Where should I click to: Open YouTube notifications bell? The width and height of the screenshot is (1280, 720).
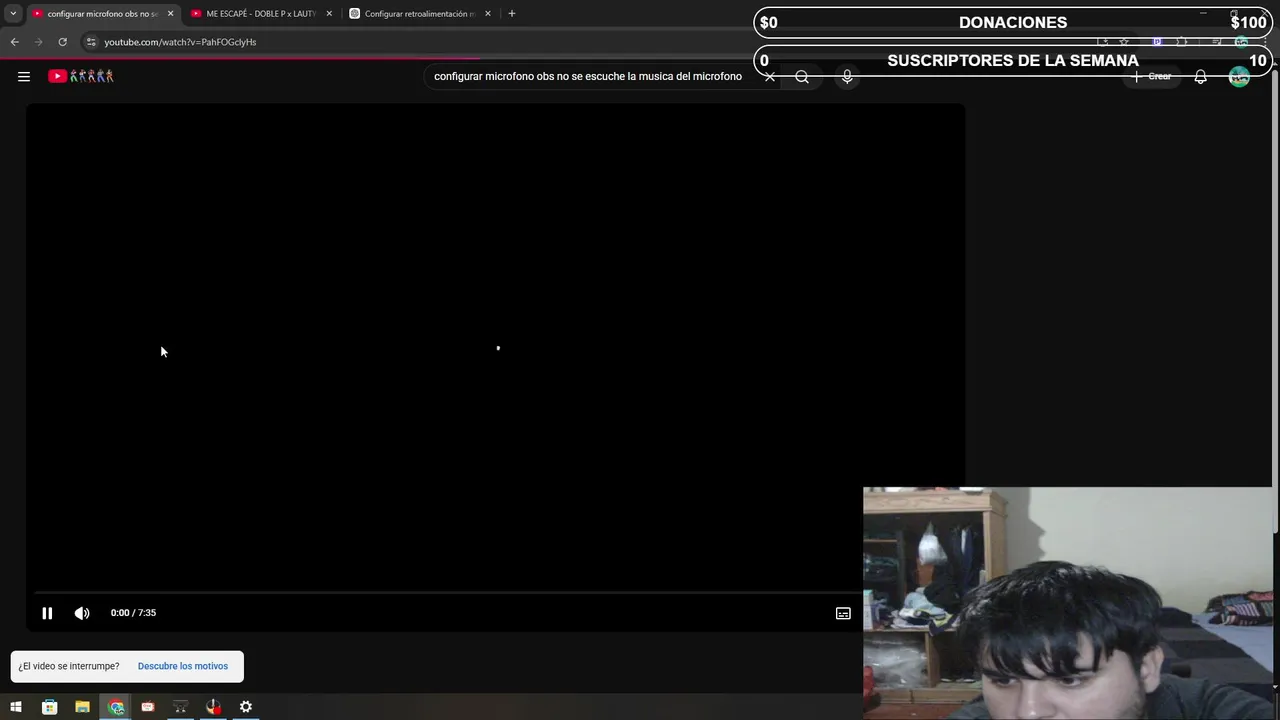pyautogui.click(x=1200, y=76)
